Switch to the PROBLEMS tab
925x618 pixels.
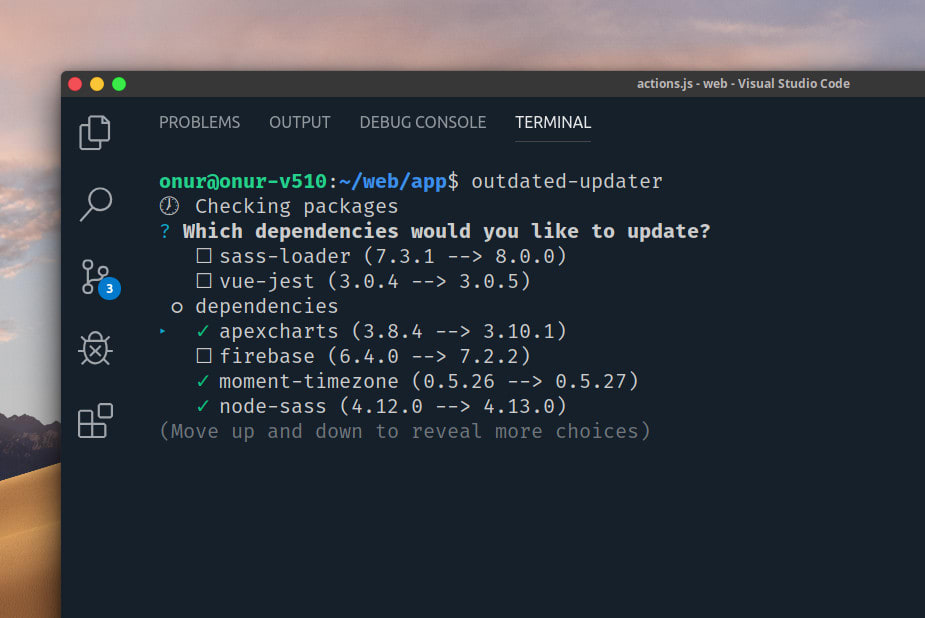point(199,122)
